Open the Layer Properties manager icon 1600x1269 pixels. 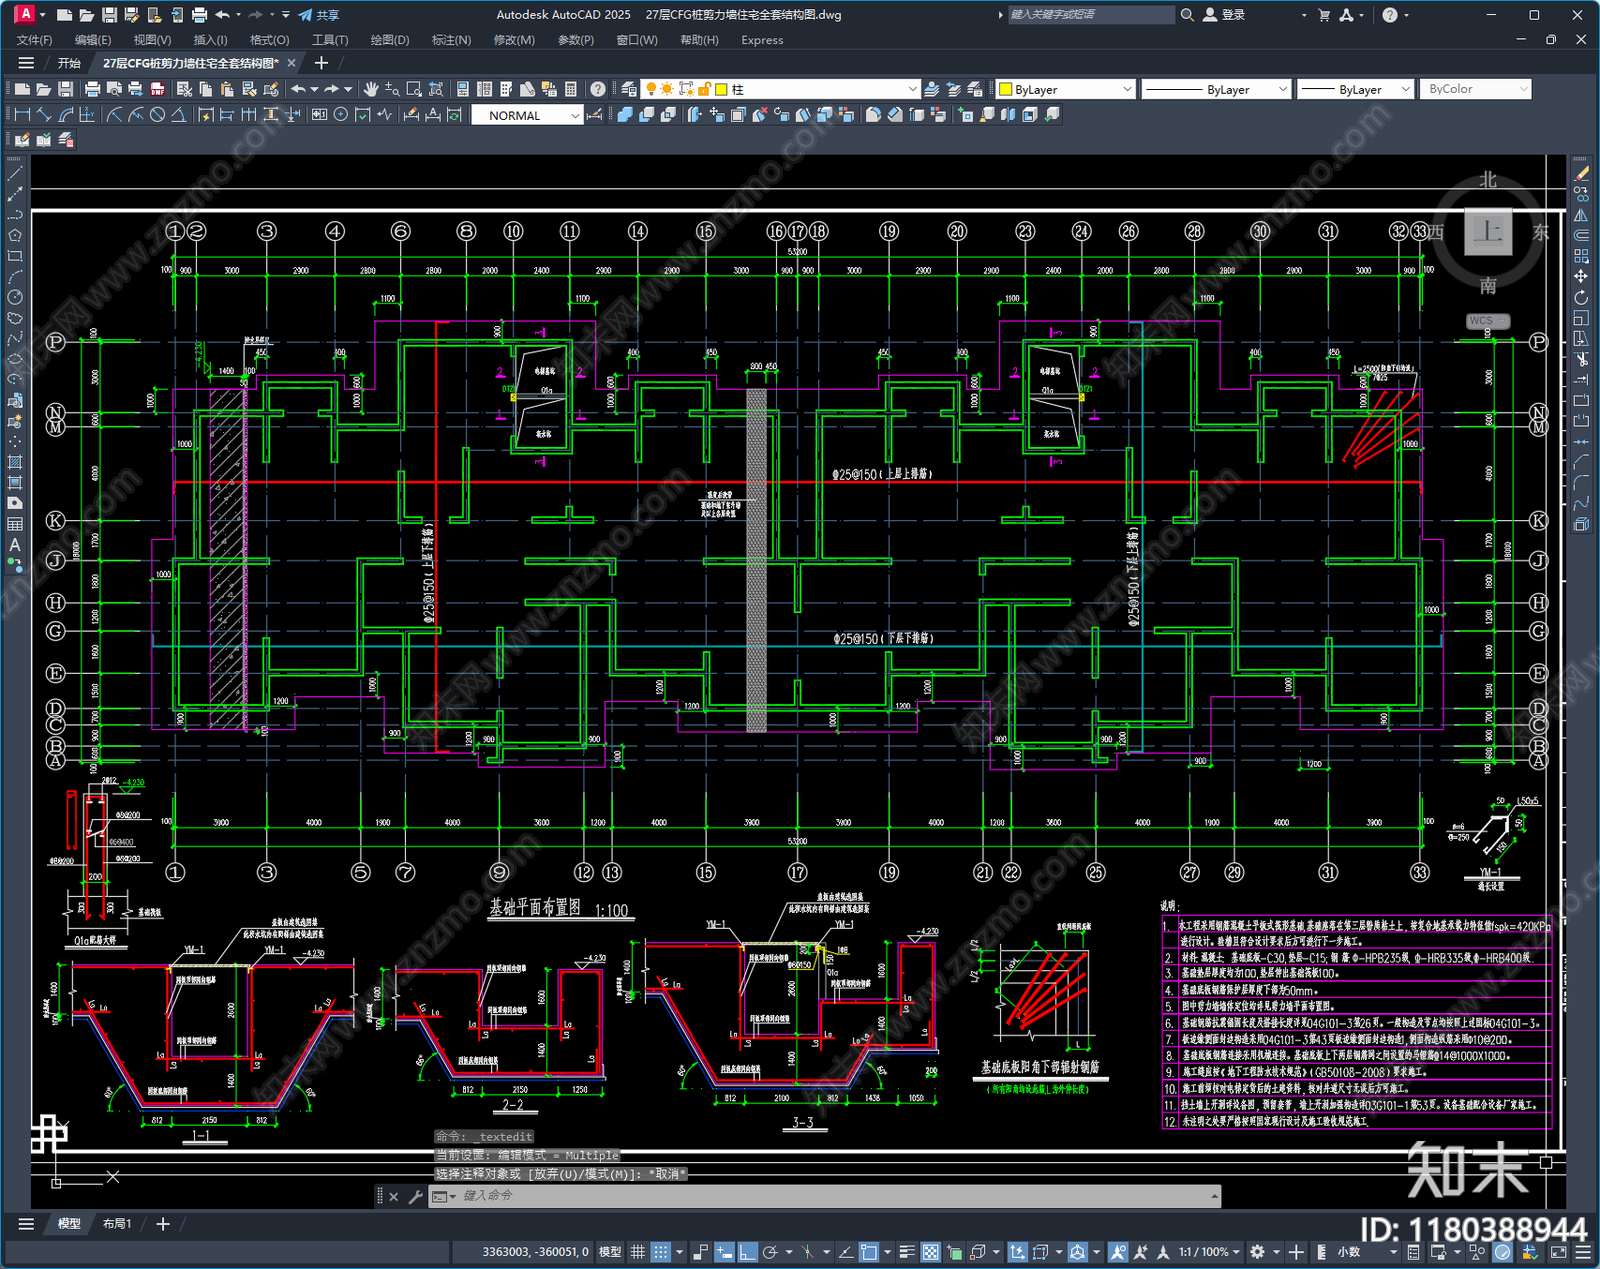coord(628,89)
